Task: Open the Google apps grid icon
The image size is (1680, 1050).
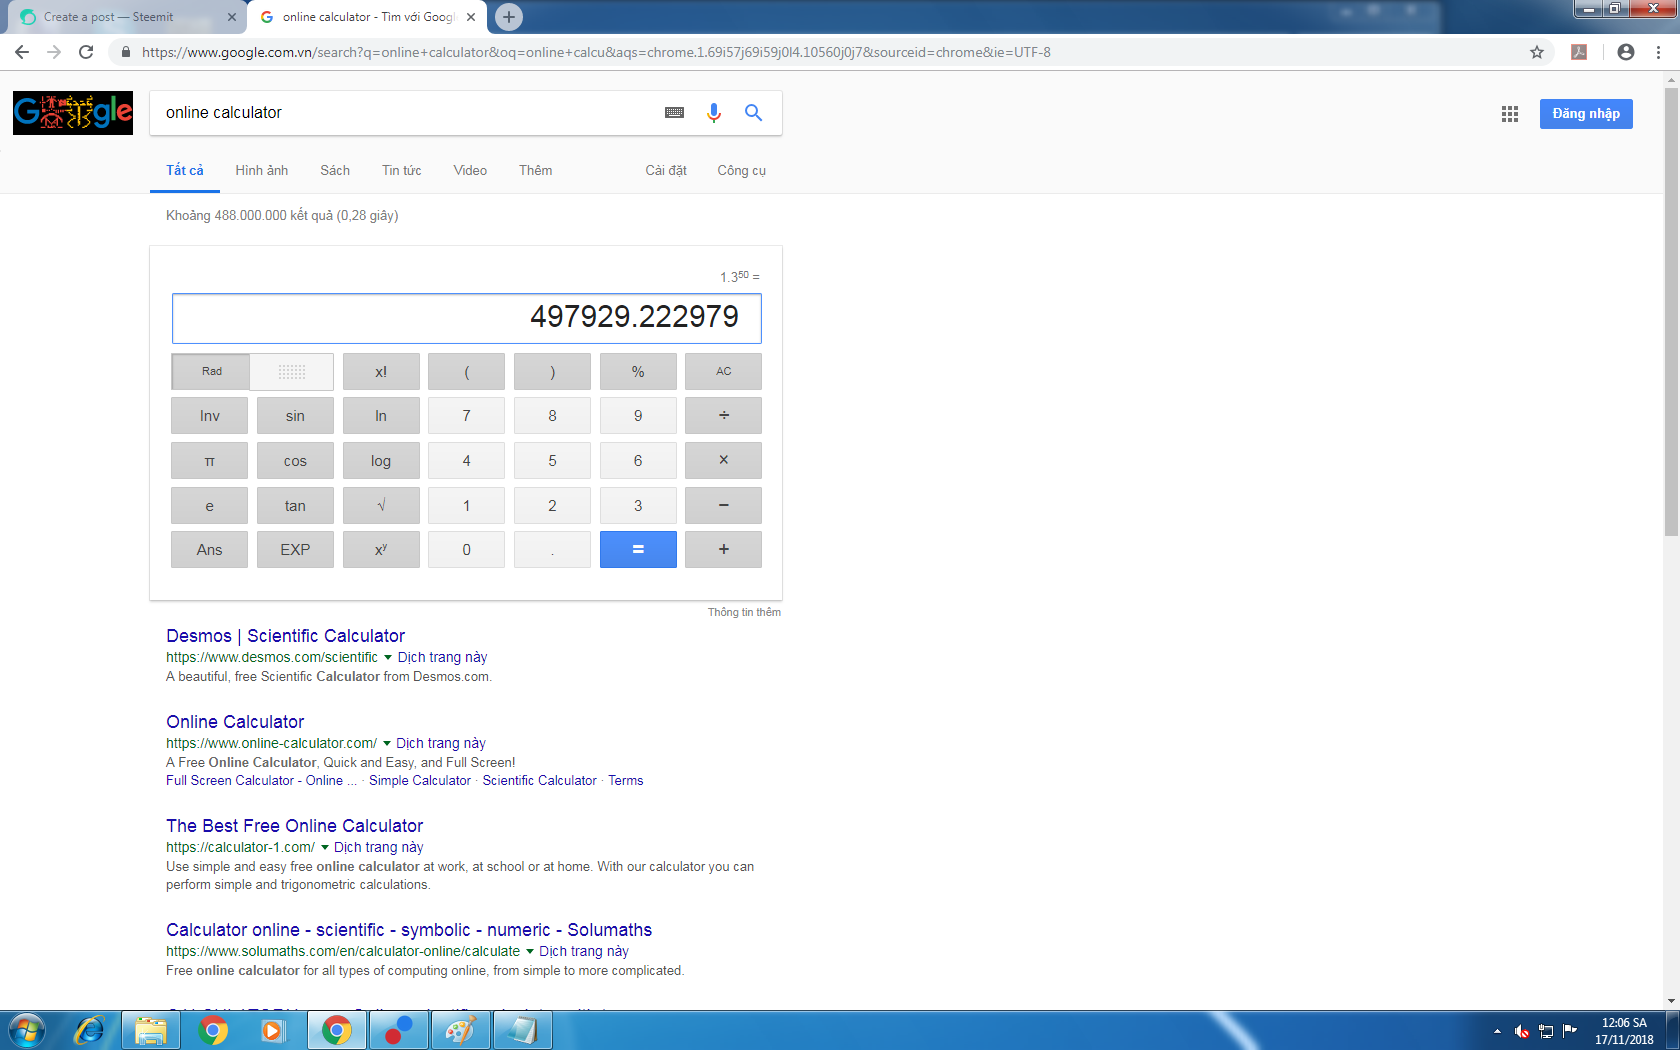Action: coord(1510,114)
